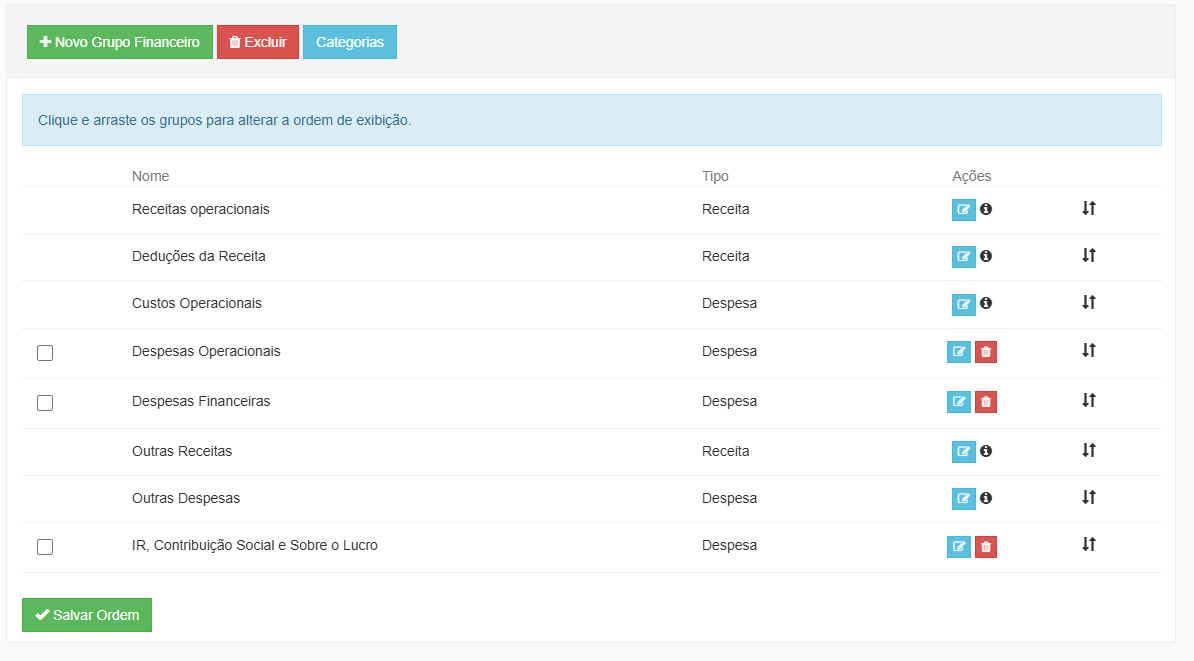The height and width of the screenshot is (661, 1194).
Task: Edit the Custos Operacionais group
Action: pos(963,304)
